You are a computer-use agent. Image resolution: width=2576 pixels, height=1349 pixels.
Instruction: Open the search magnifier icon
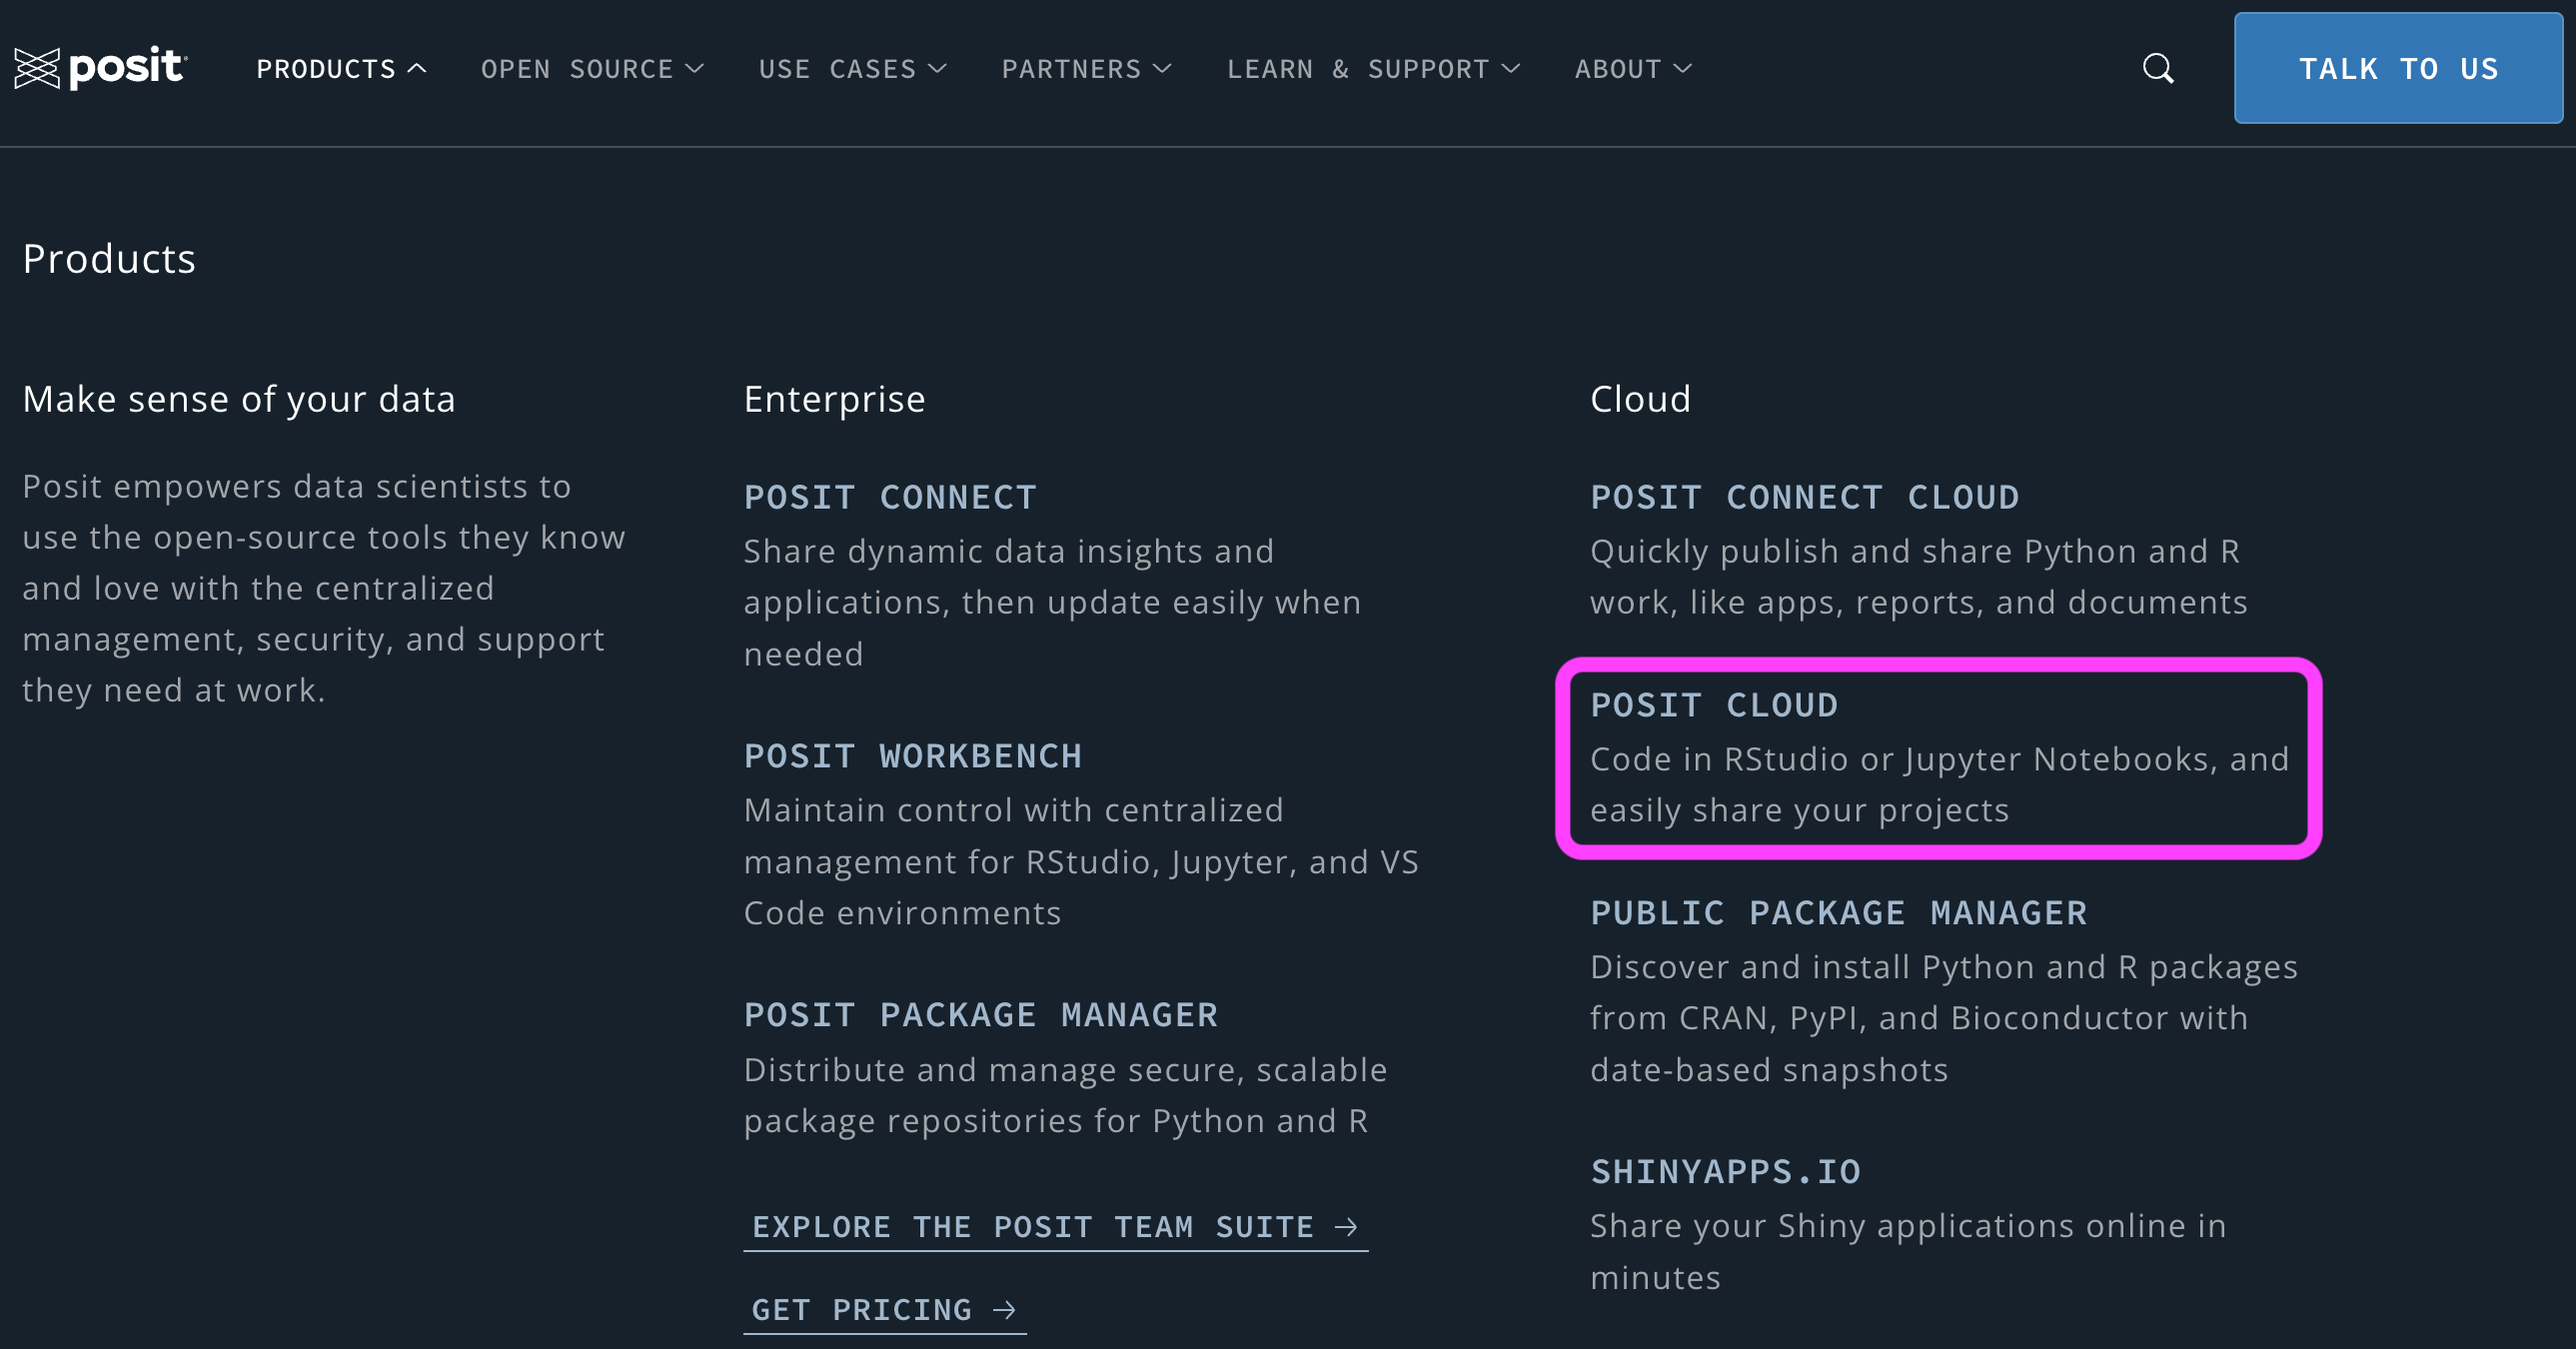2158,68
